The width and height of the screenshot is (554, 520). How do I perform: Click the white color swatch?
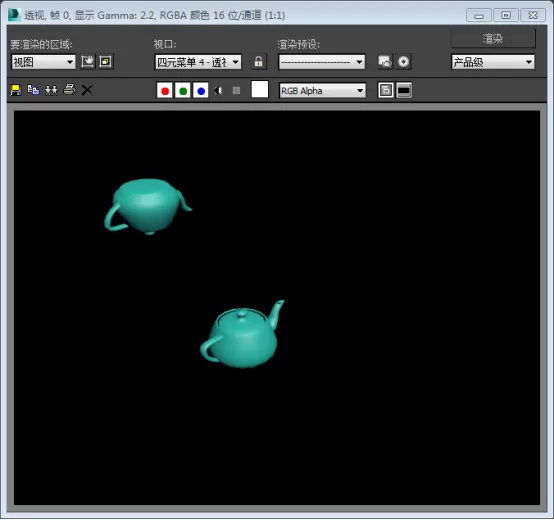coord(260,89)
